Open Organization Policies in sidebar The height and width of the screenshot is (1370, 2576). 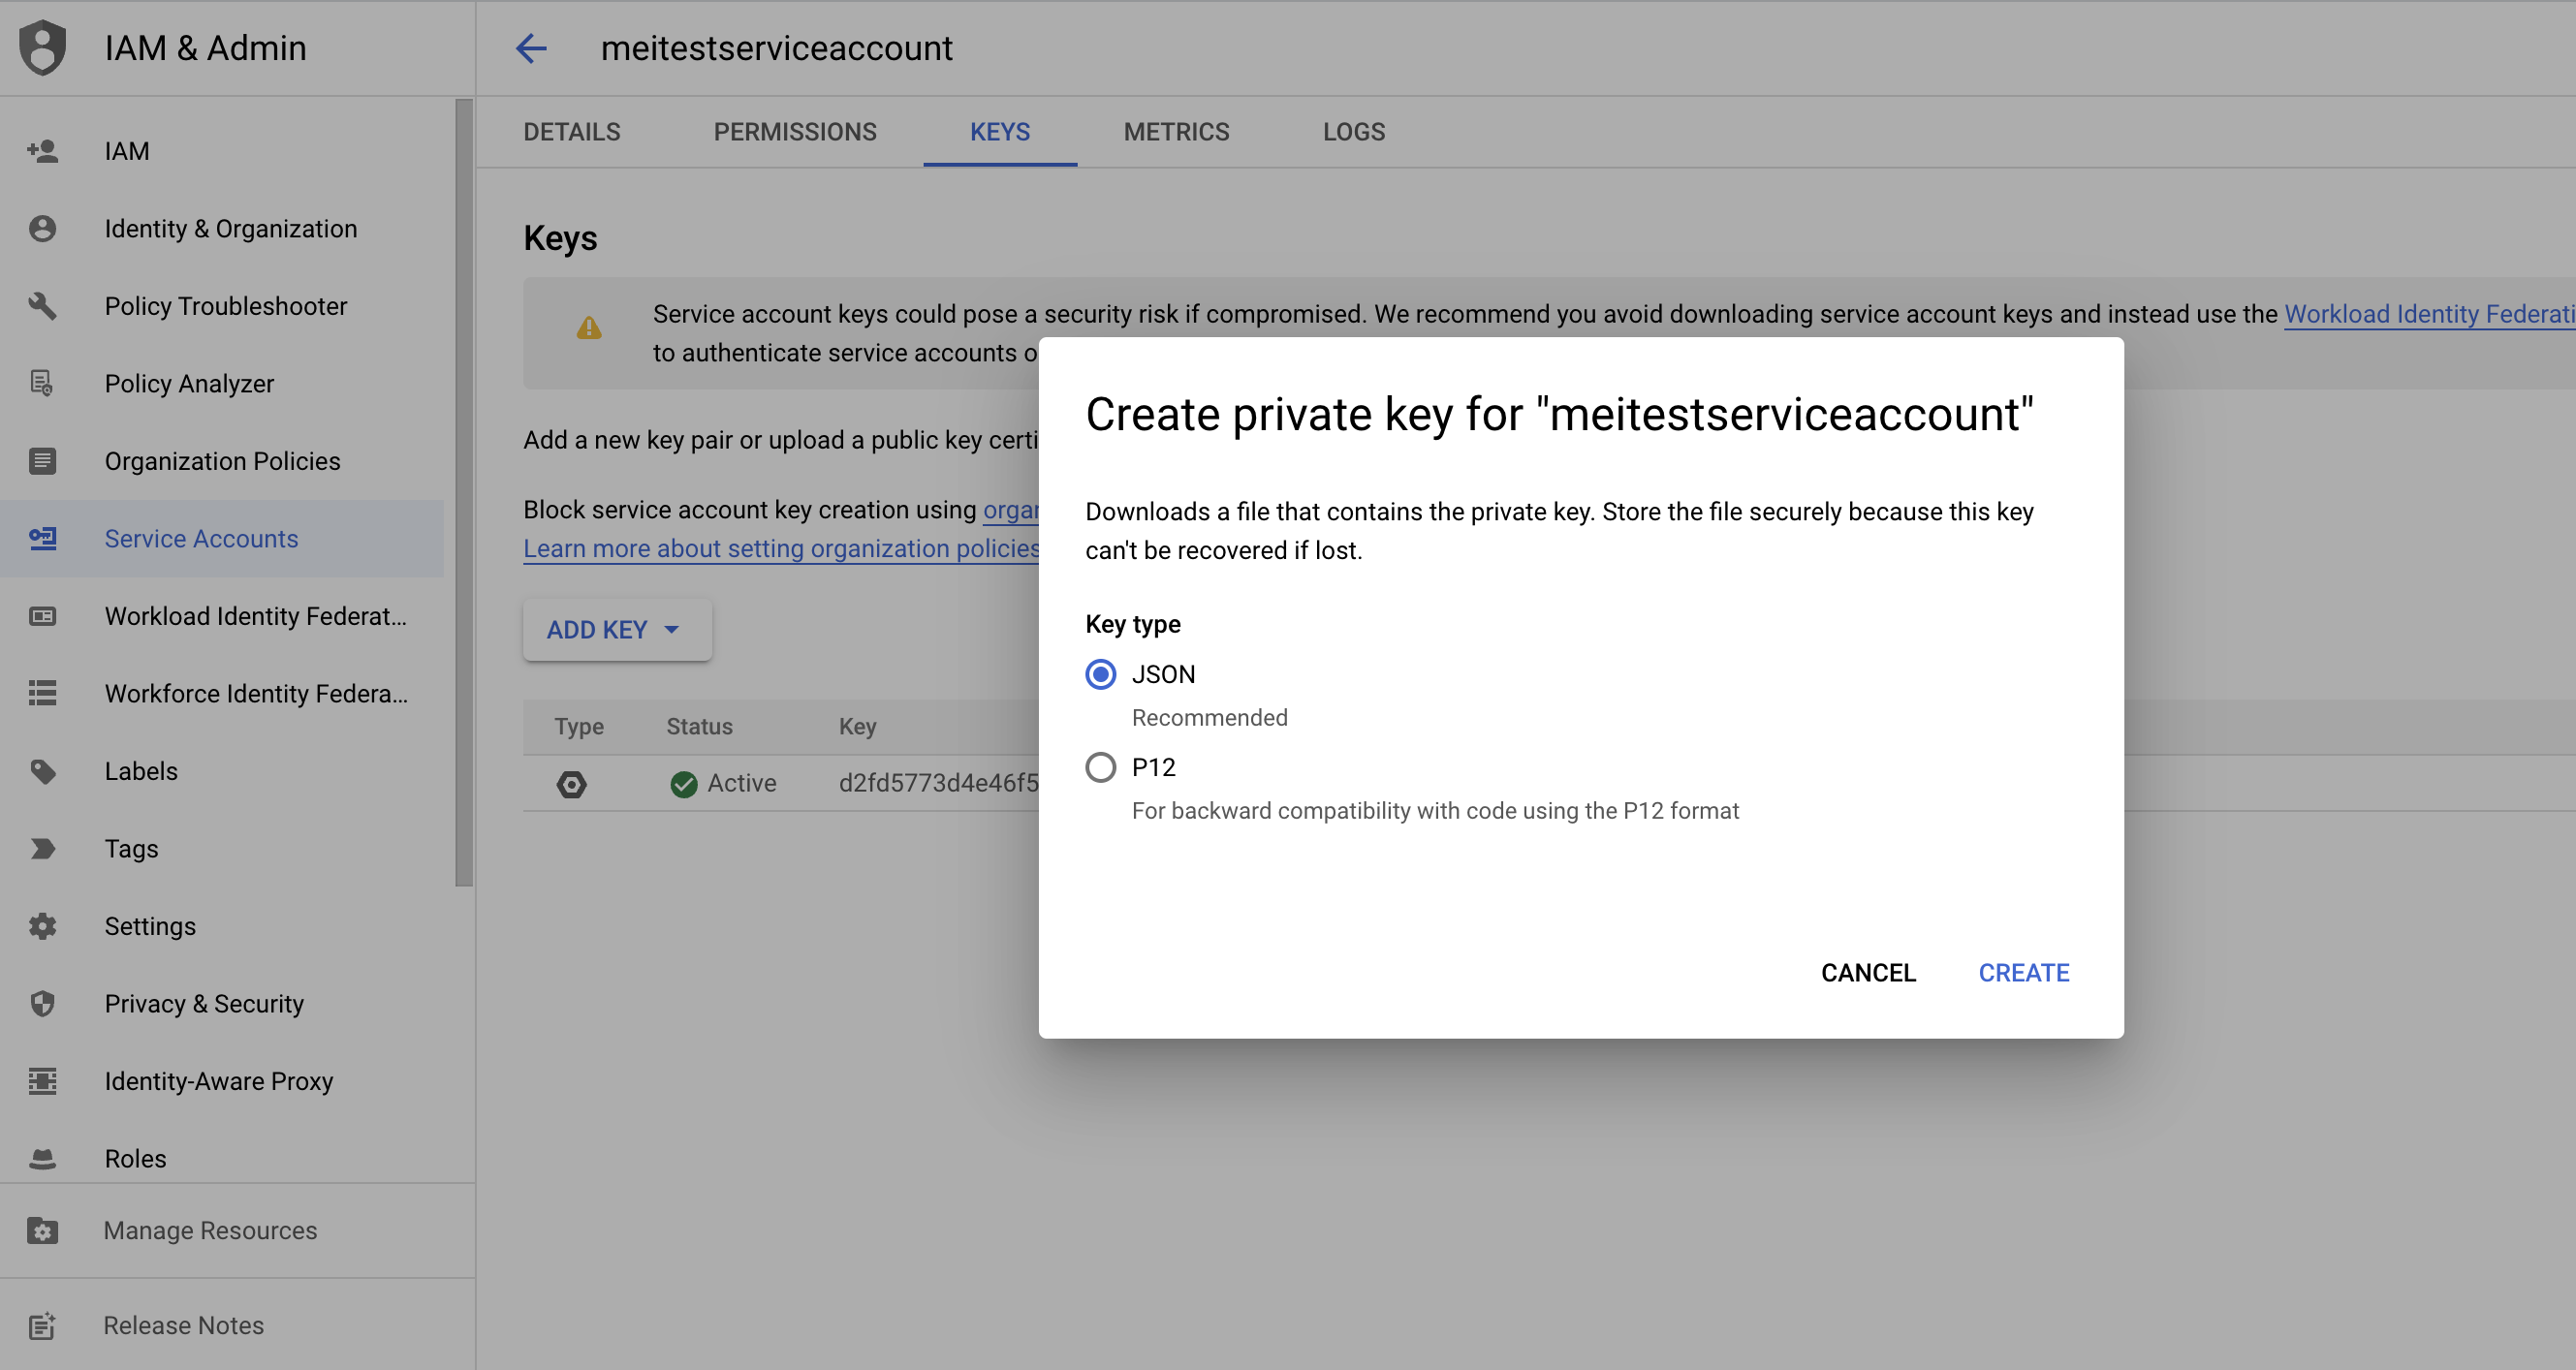pos(222,461)
